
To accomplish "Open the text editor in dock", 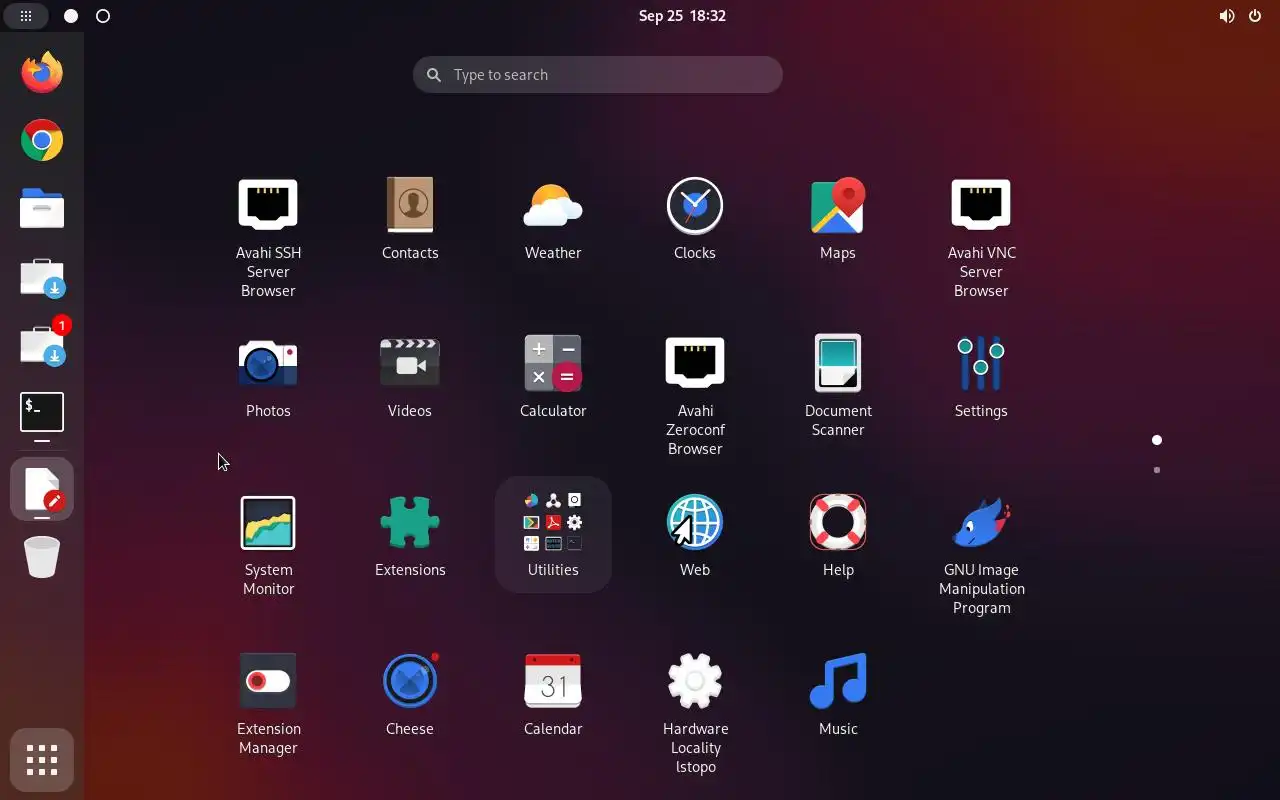I will pyautogui.click(x=42, y=489).
